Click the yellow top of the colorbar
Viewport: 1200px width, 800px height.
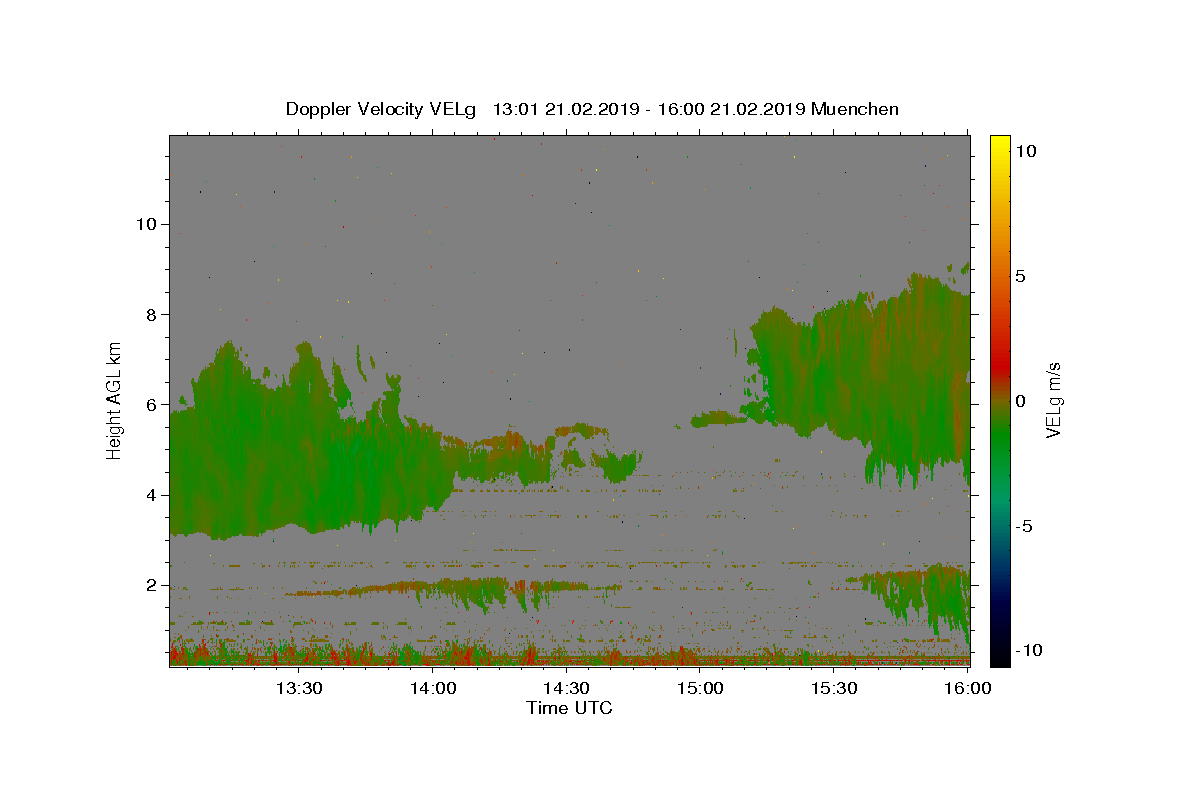1000,145
